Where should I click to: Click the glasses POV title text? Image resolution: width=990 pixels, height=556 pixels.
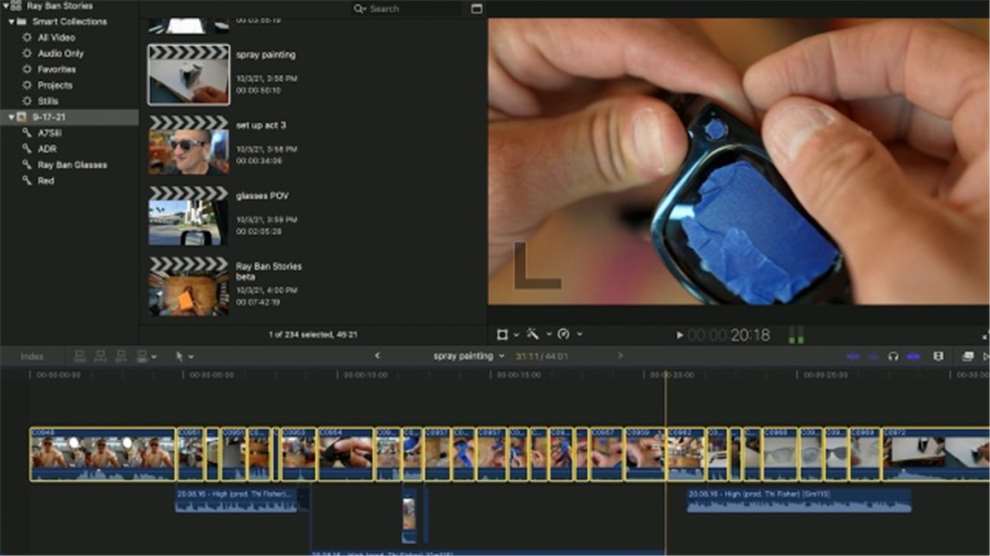point(262,196)
